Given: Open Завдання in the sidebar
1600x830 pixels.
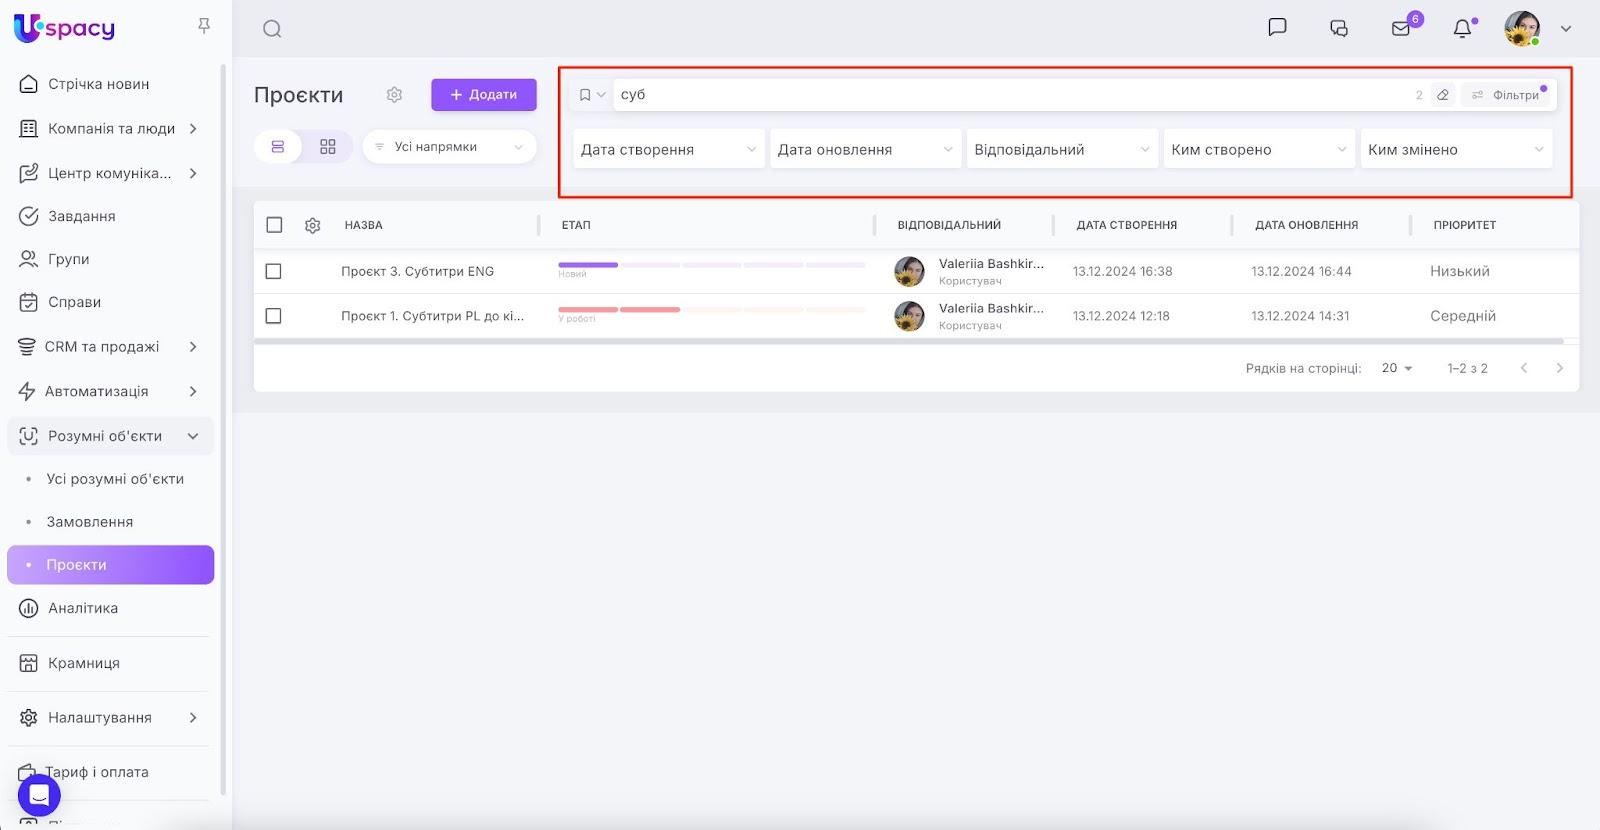Looking at the screenshot, I should click(81, 216).
